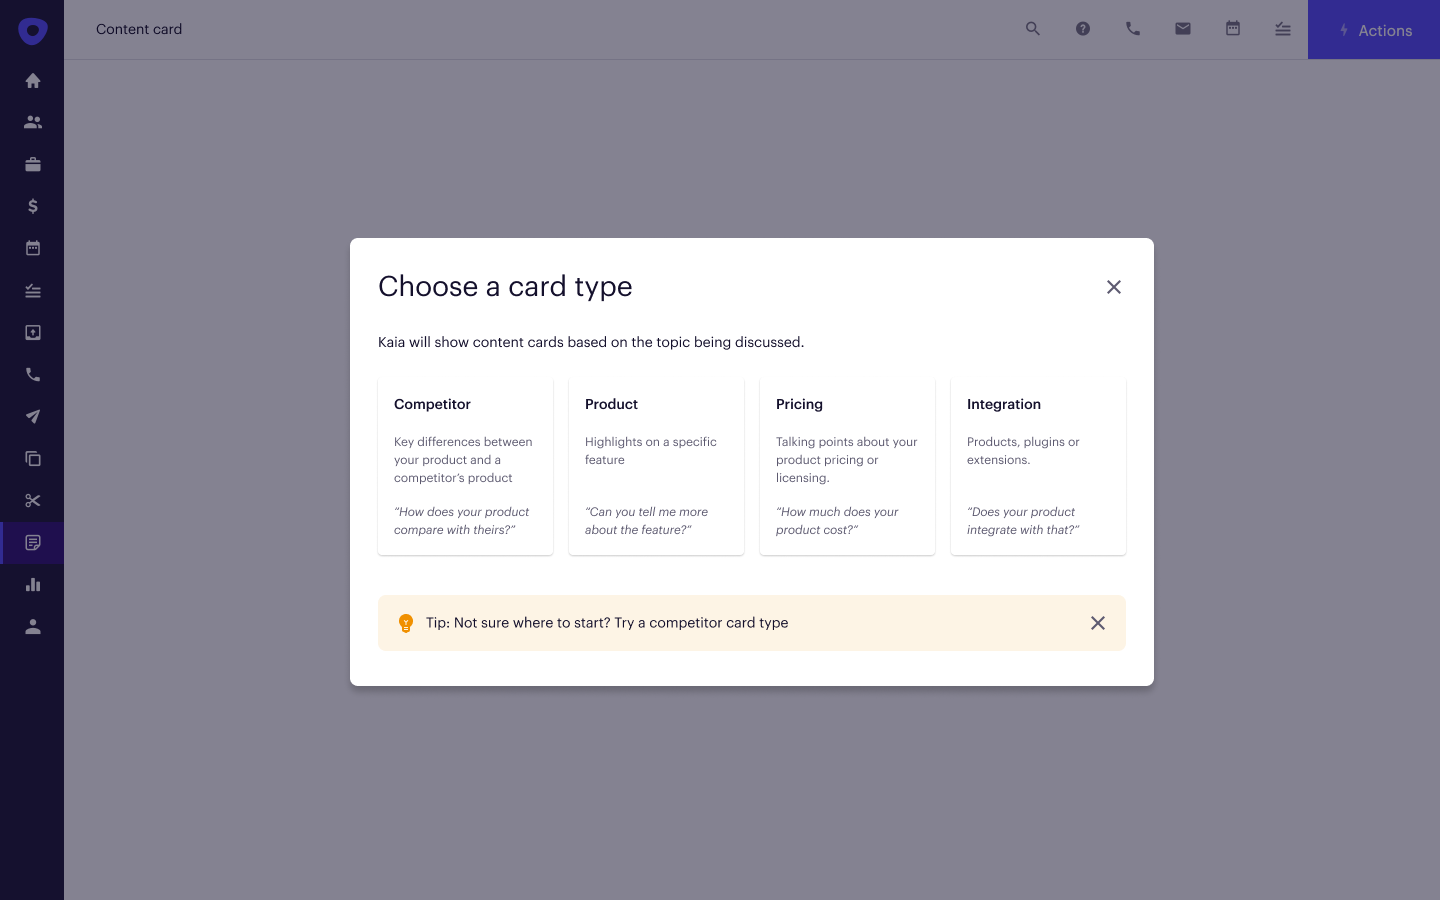The height and width of the screenshot is (900, 1440).
Task: Dismiss the competitor tip banner
Action: tap(1098, 623)
